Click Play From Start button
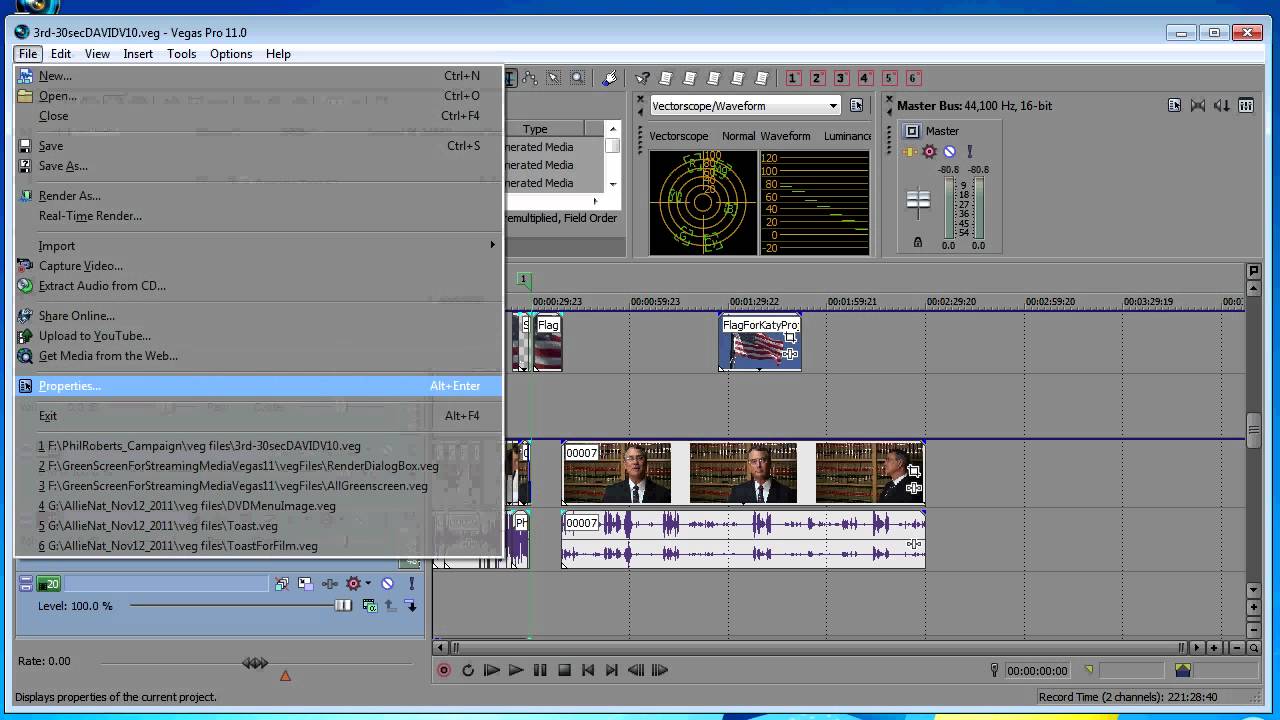 492,670
